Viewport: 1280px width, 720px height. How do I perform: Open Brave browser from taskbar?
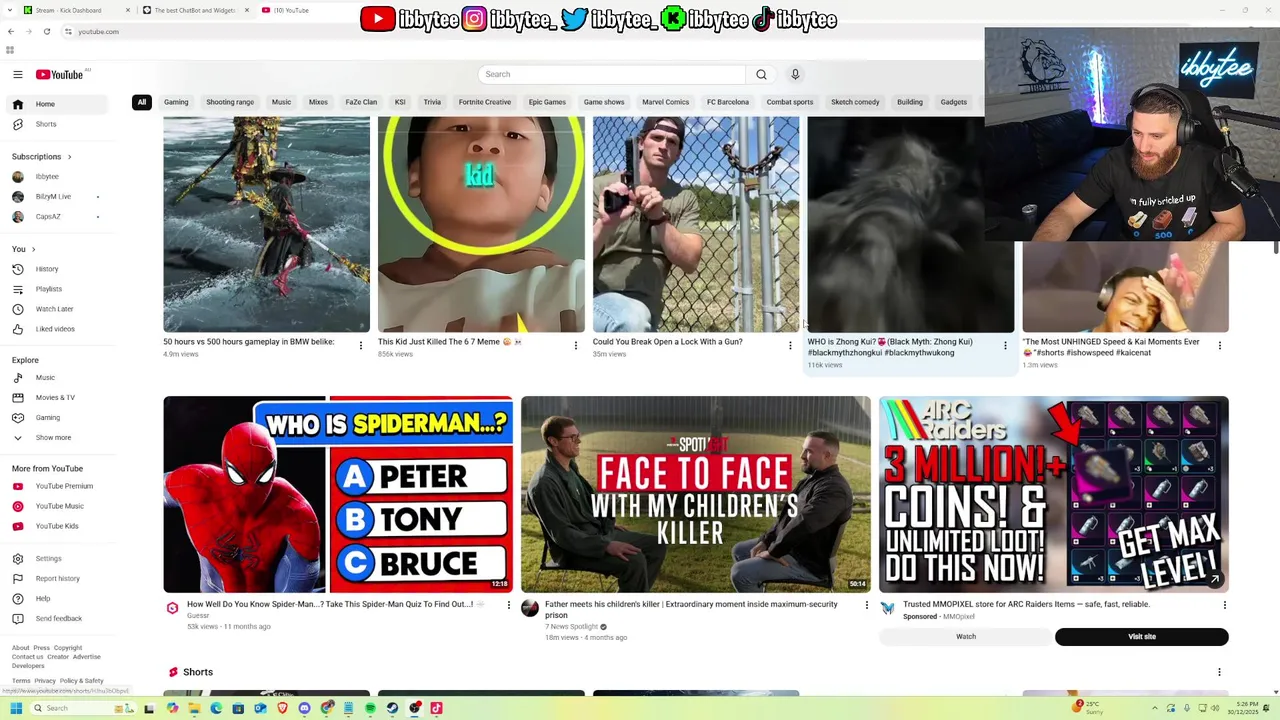282,708
